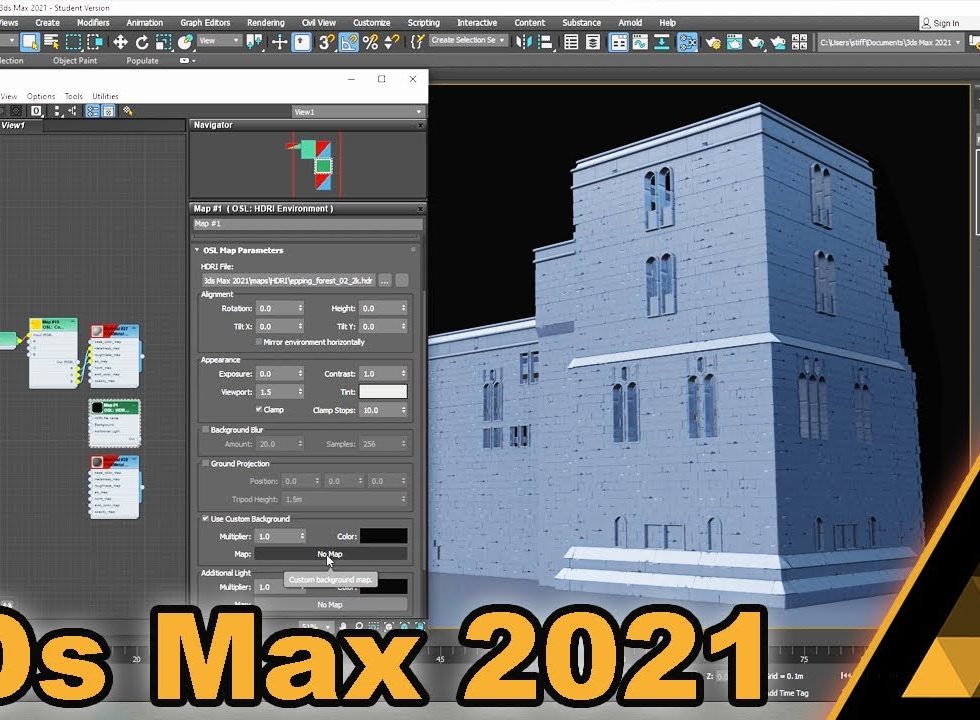The width and height of the screenshot is (980, 720).
Task: Open Select by Name tool
Action: pyautogui.click(x=52, y=42)
